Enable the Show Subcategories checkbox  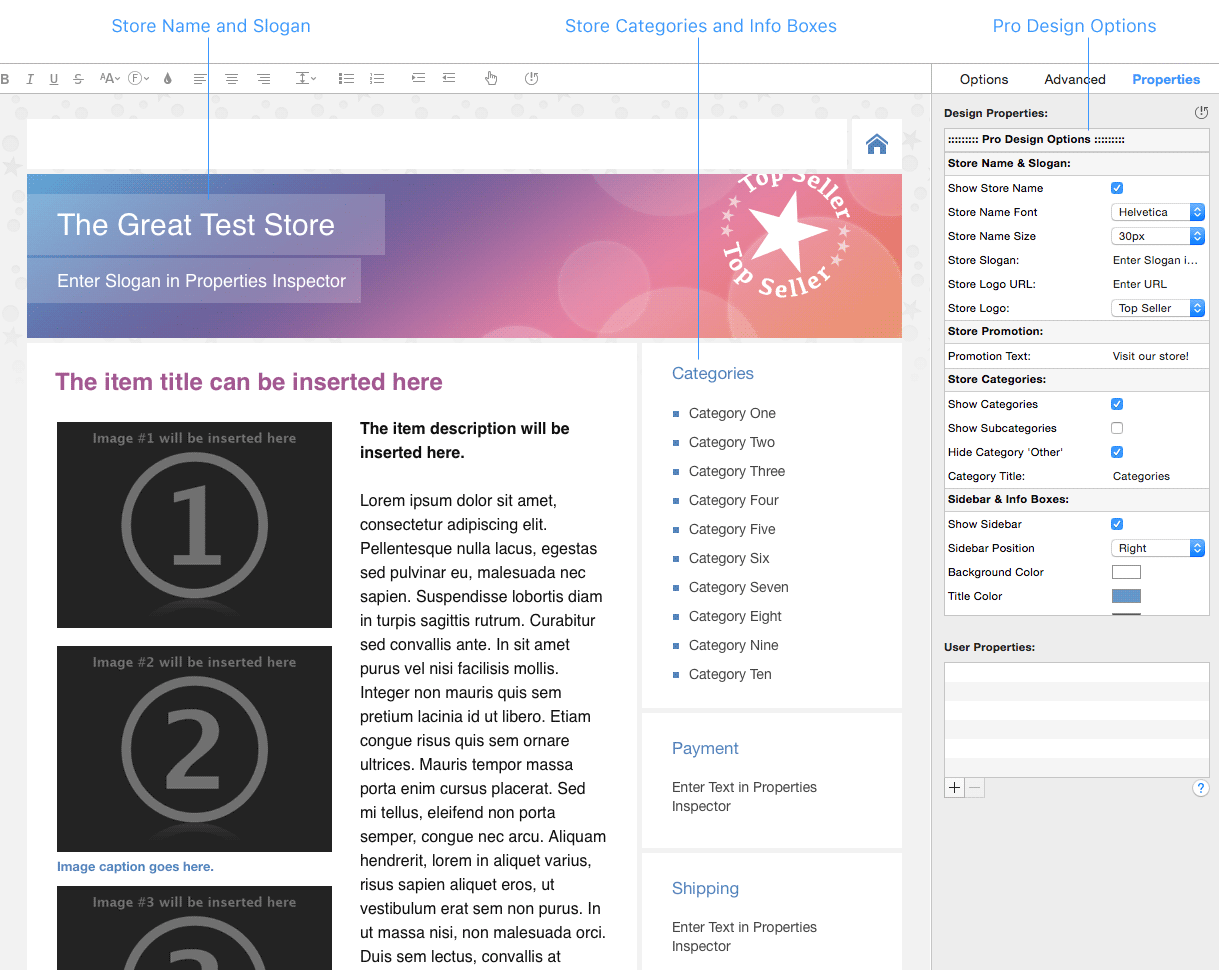(x=1117, y=428)
